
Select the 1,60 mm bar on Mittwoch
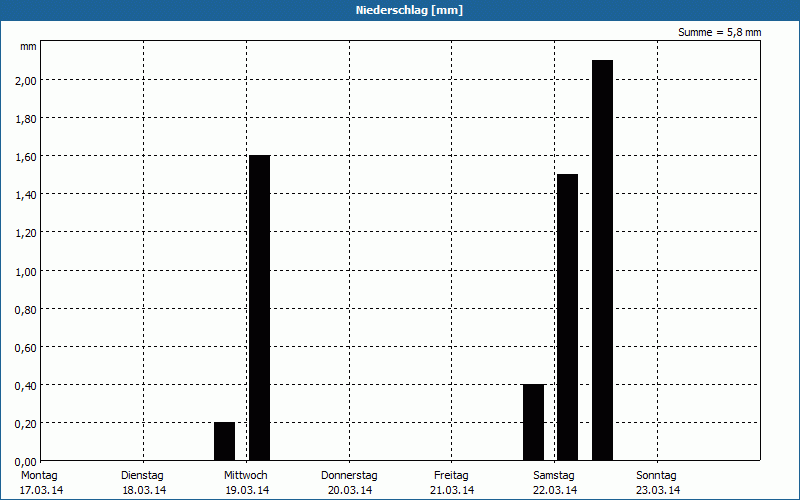259,308
